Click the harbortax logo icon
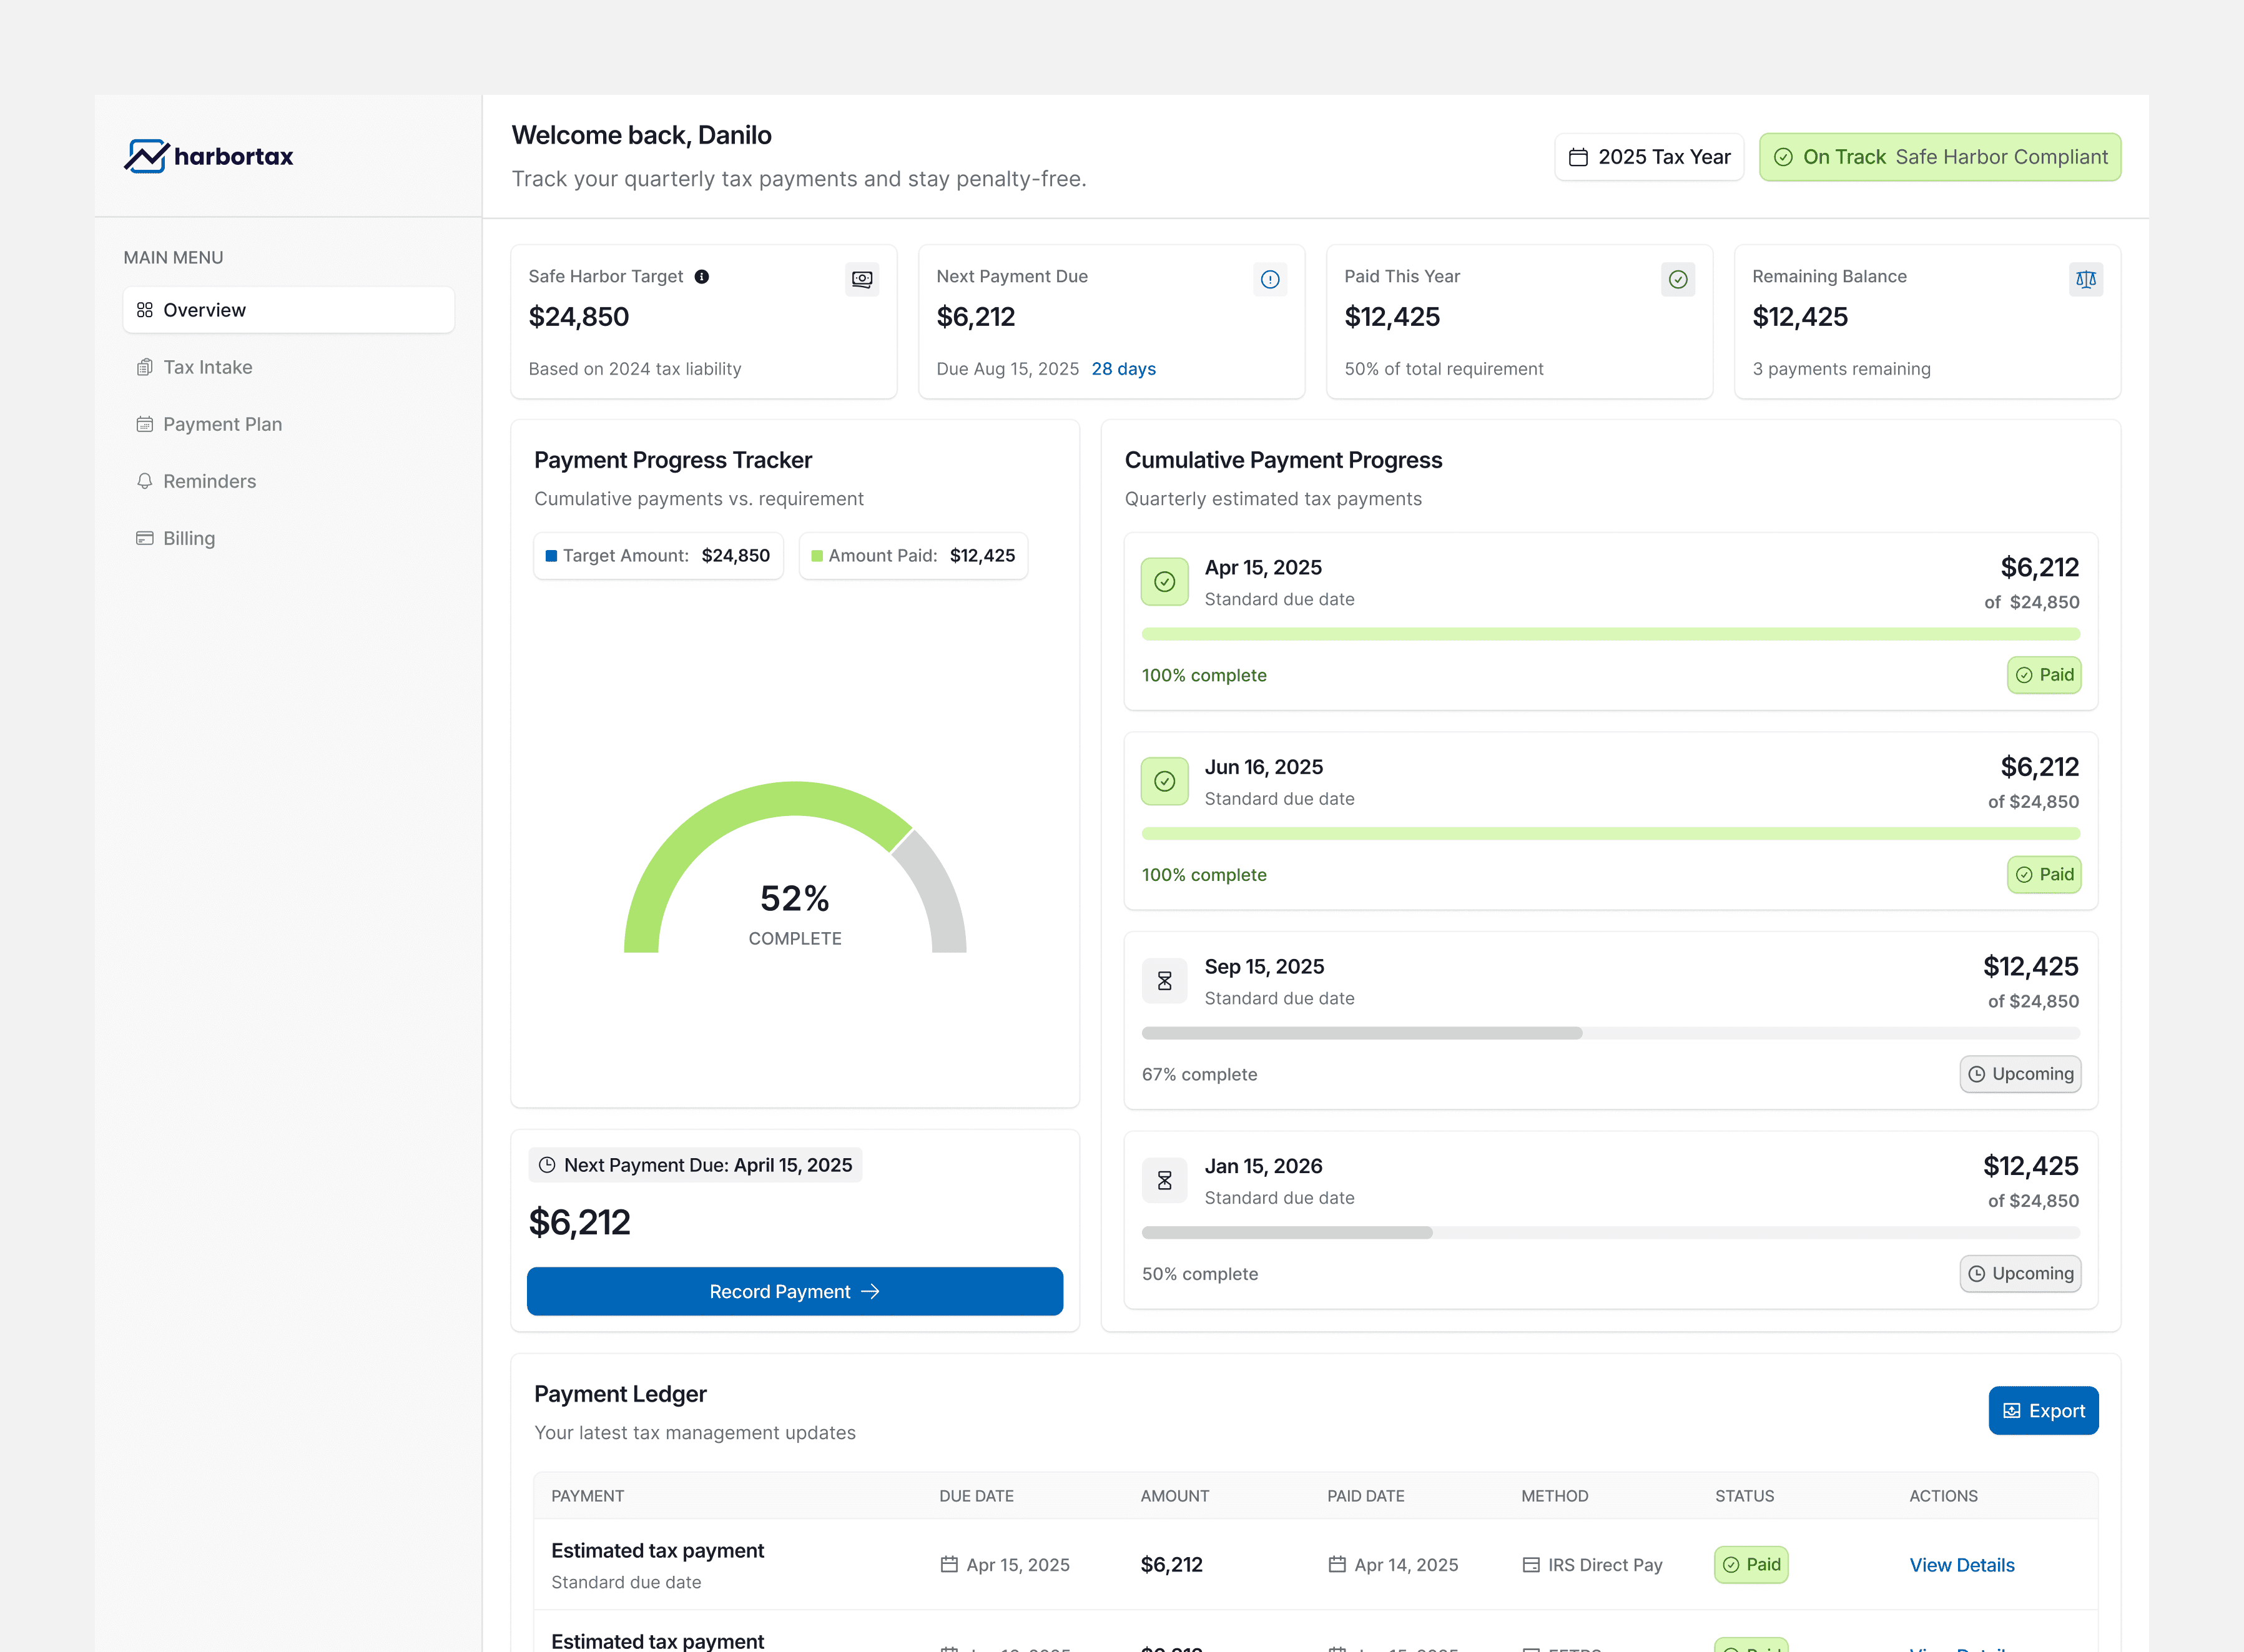 pyautogui.click(x=146, y=156)
